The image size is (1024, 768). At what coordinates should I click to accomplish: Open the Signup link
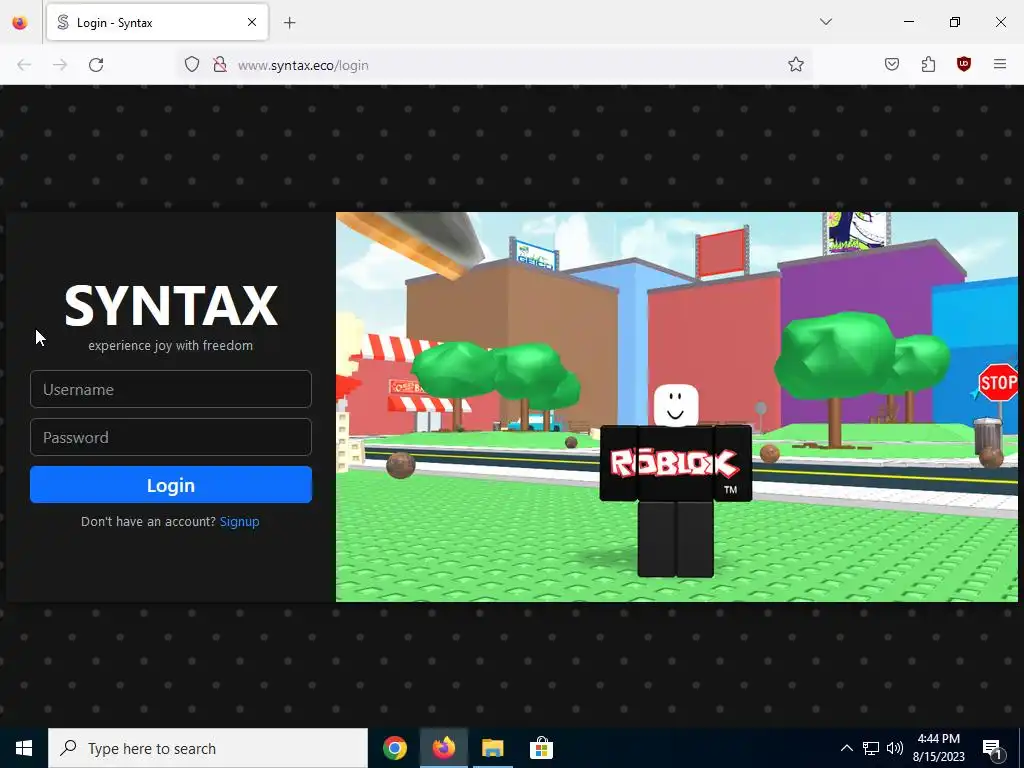click(239, 521)
